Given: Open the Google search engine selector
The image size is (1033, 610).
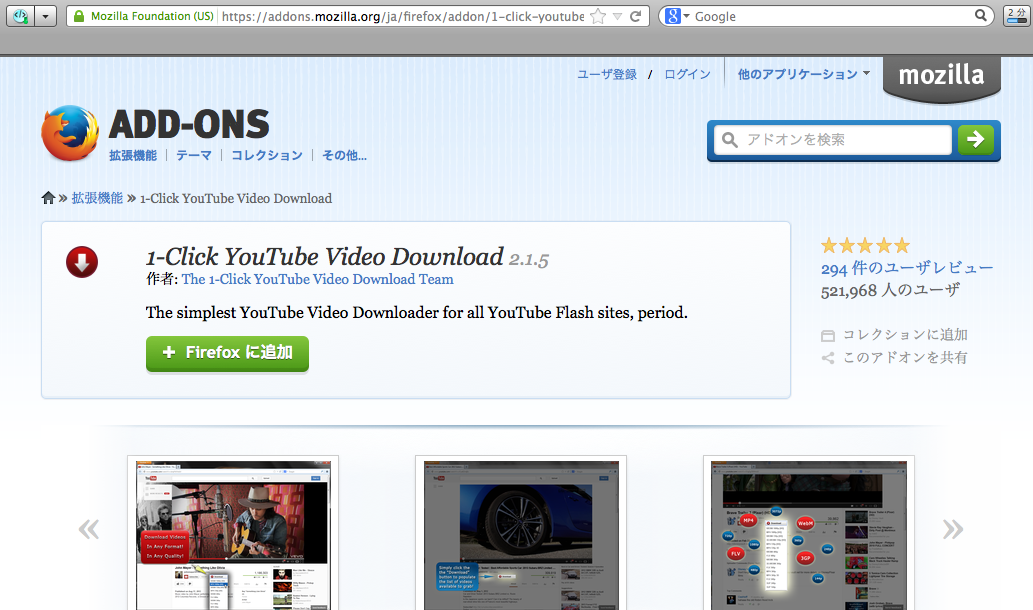Looking at the screenshot, I should [677, 16].
